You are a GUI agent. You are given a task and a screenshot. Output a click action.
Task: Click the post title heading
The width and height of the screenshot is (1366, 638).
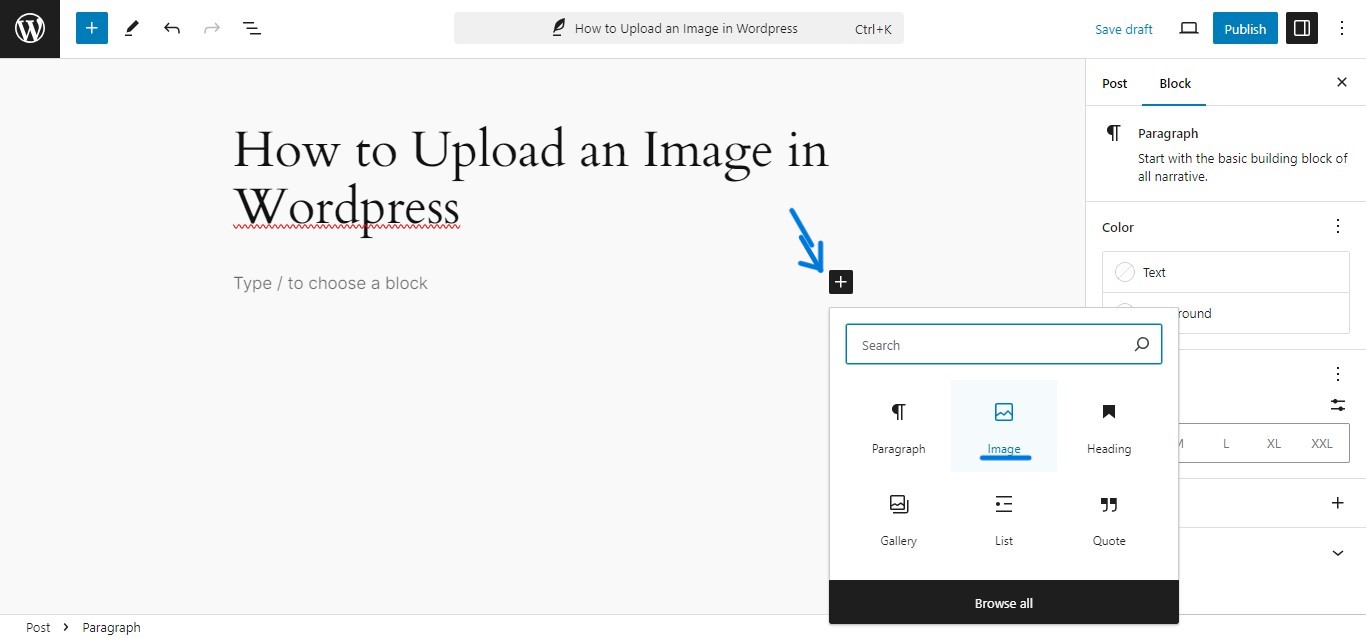[531, 179]
